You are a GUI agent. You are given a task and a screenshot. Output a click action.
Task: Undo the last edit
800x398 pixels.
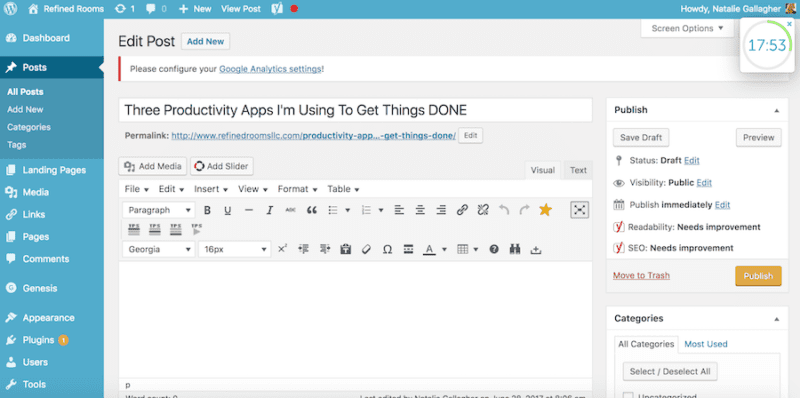[x=504, y=210]
